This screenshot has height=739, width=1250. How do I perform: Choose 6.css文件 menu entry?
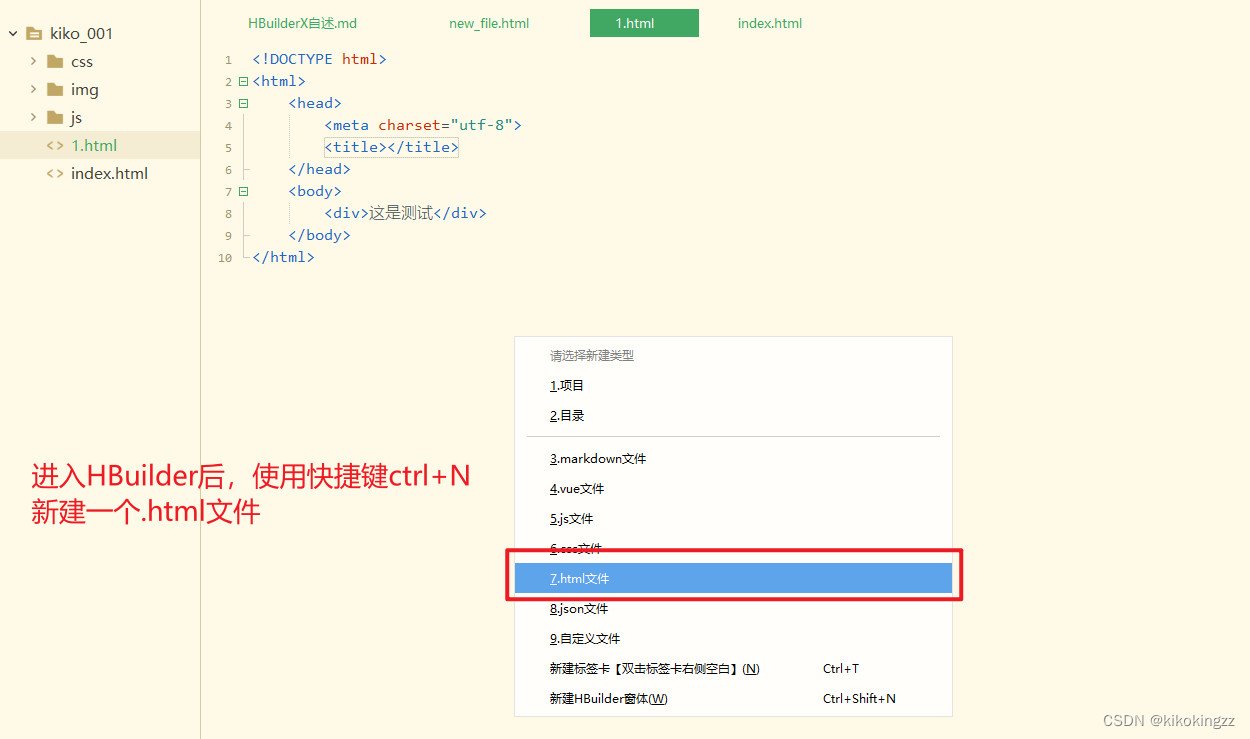(733, 548)
